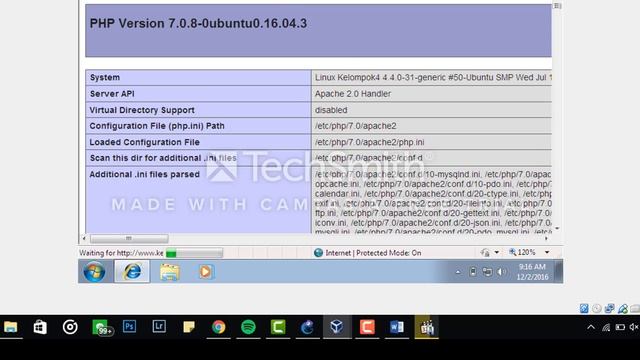640x360 pixels.
Task: Switch to the yellow highlighted app after Word
Action: [427, 327]
